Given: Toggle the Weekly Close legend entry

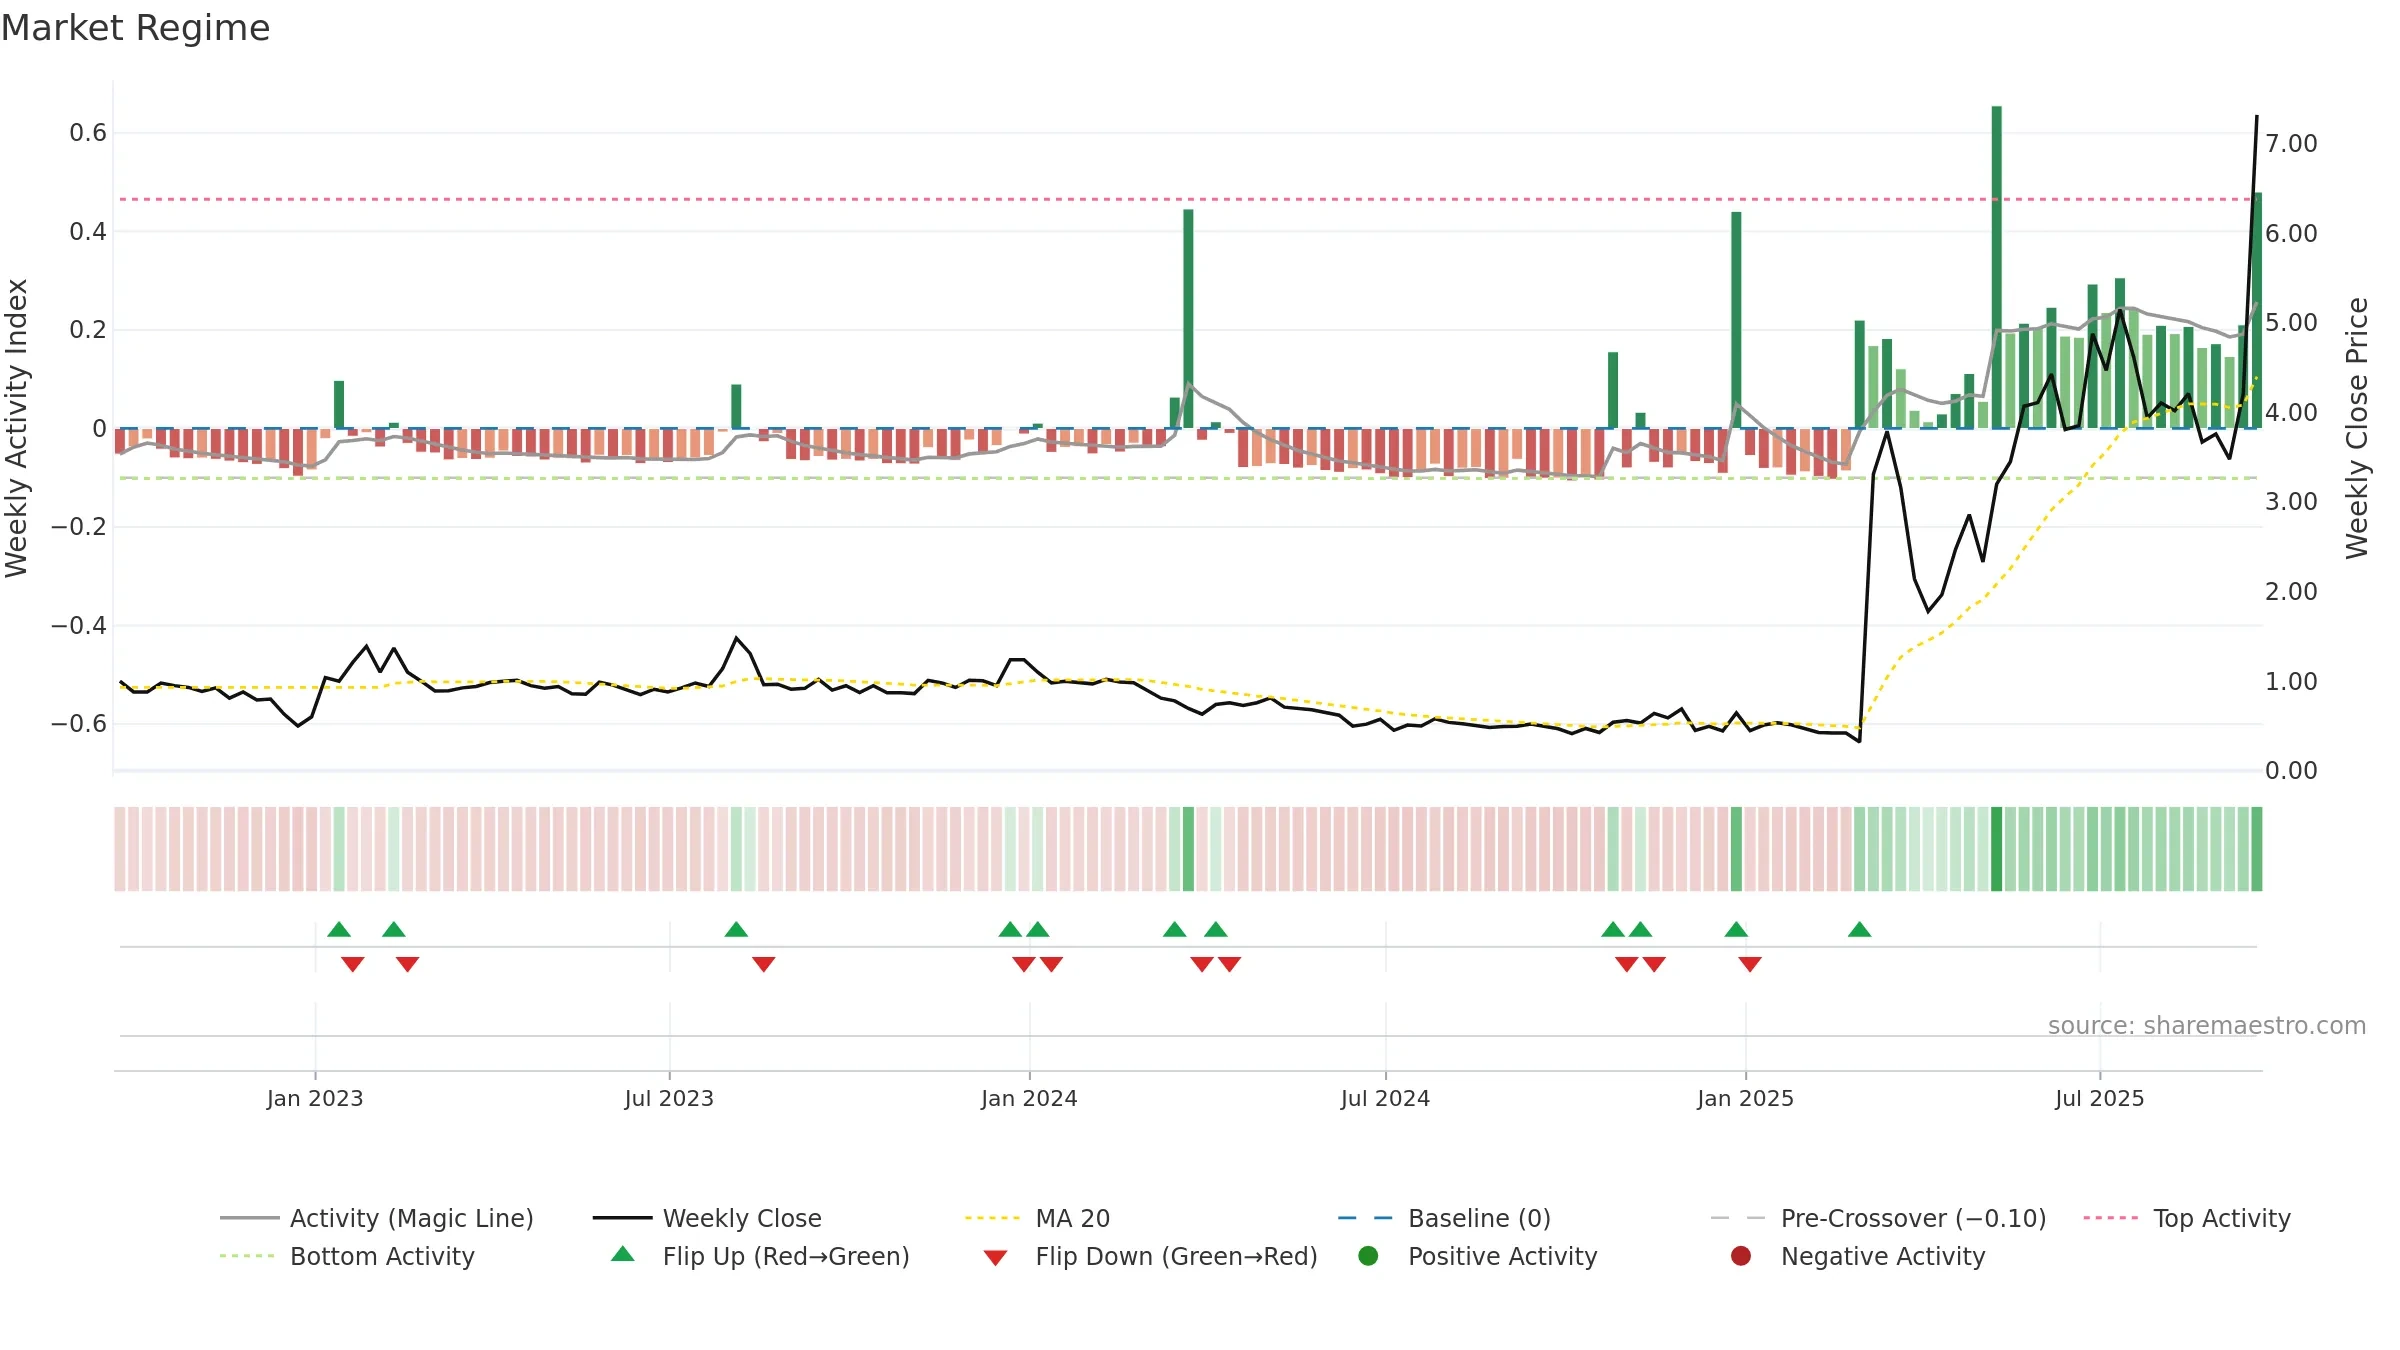Looking at the screenshot, I should [707, 1218].
